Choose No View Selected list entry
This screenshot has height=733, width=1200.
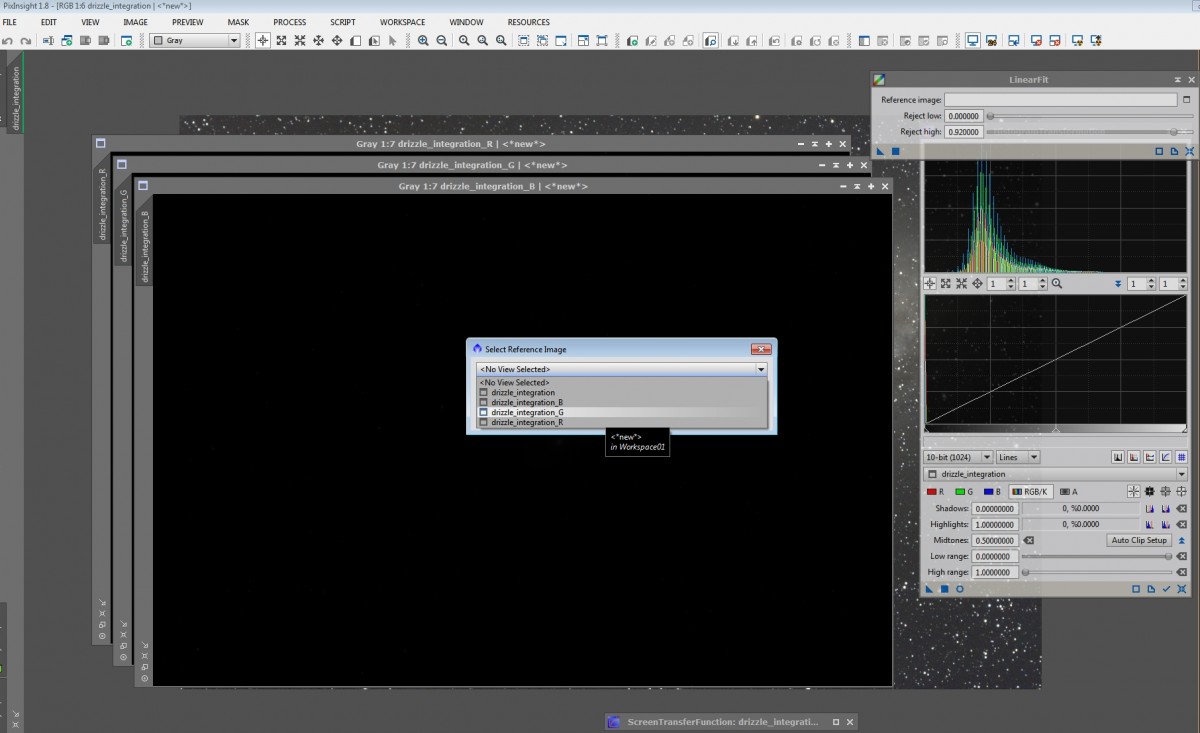pyautogui.click(x=622, y=382)
